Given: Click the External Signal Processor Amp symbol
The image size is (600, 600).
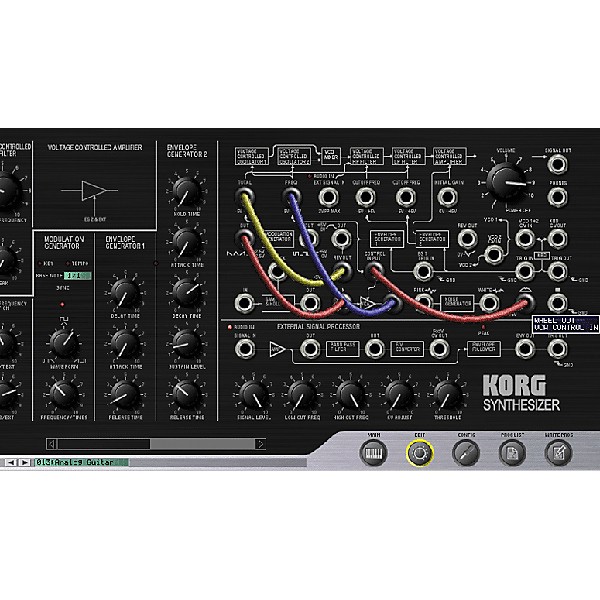Looking at the screenshot, I should 277,349.
